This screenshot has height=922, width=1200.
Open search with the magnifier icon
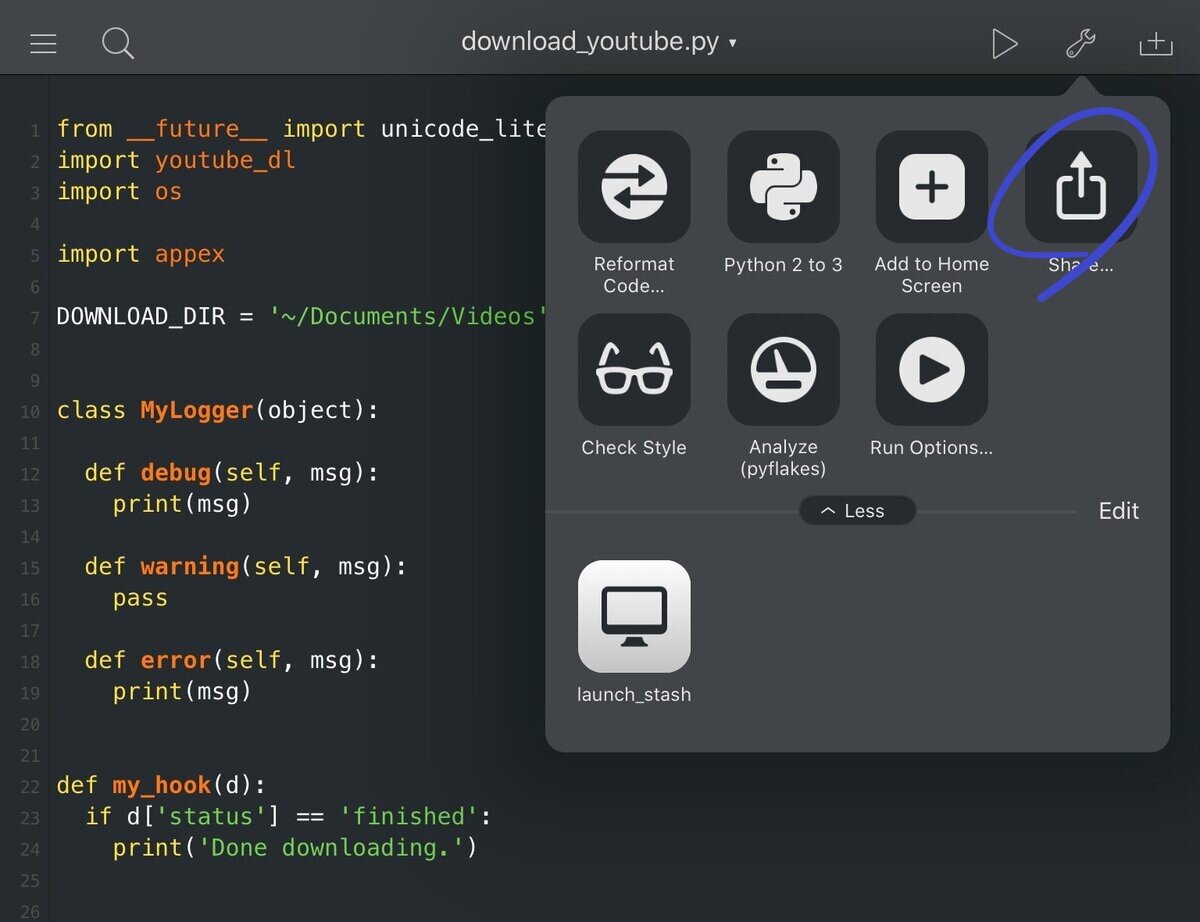pyautogui.click(x=117, y=43)
